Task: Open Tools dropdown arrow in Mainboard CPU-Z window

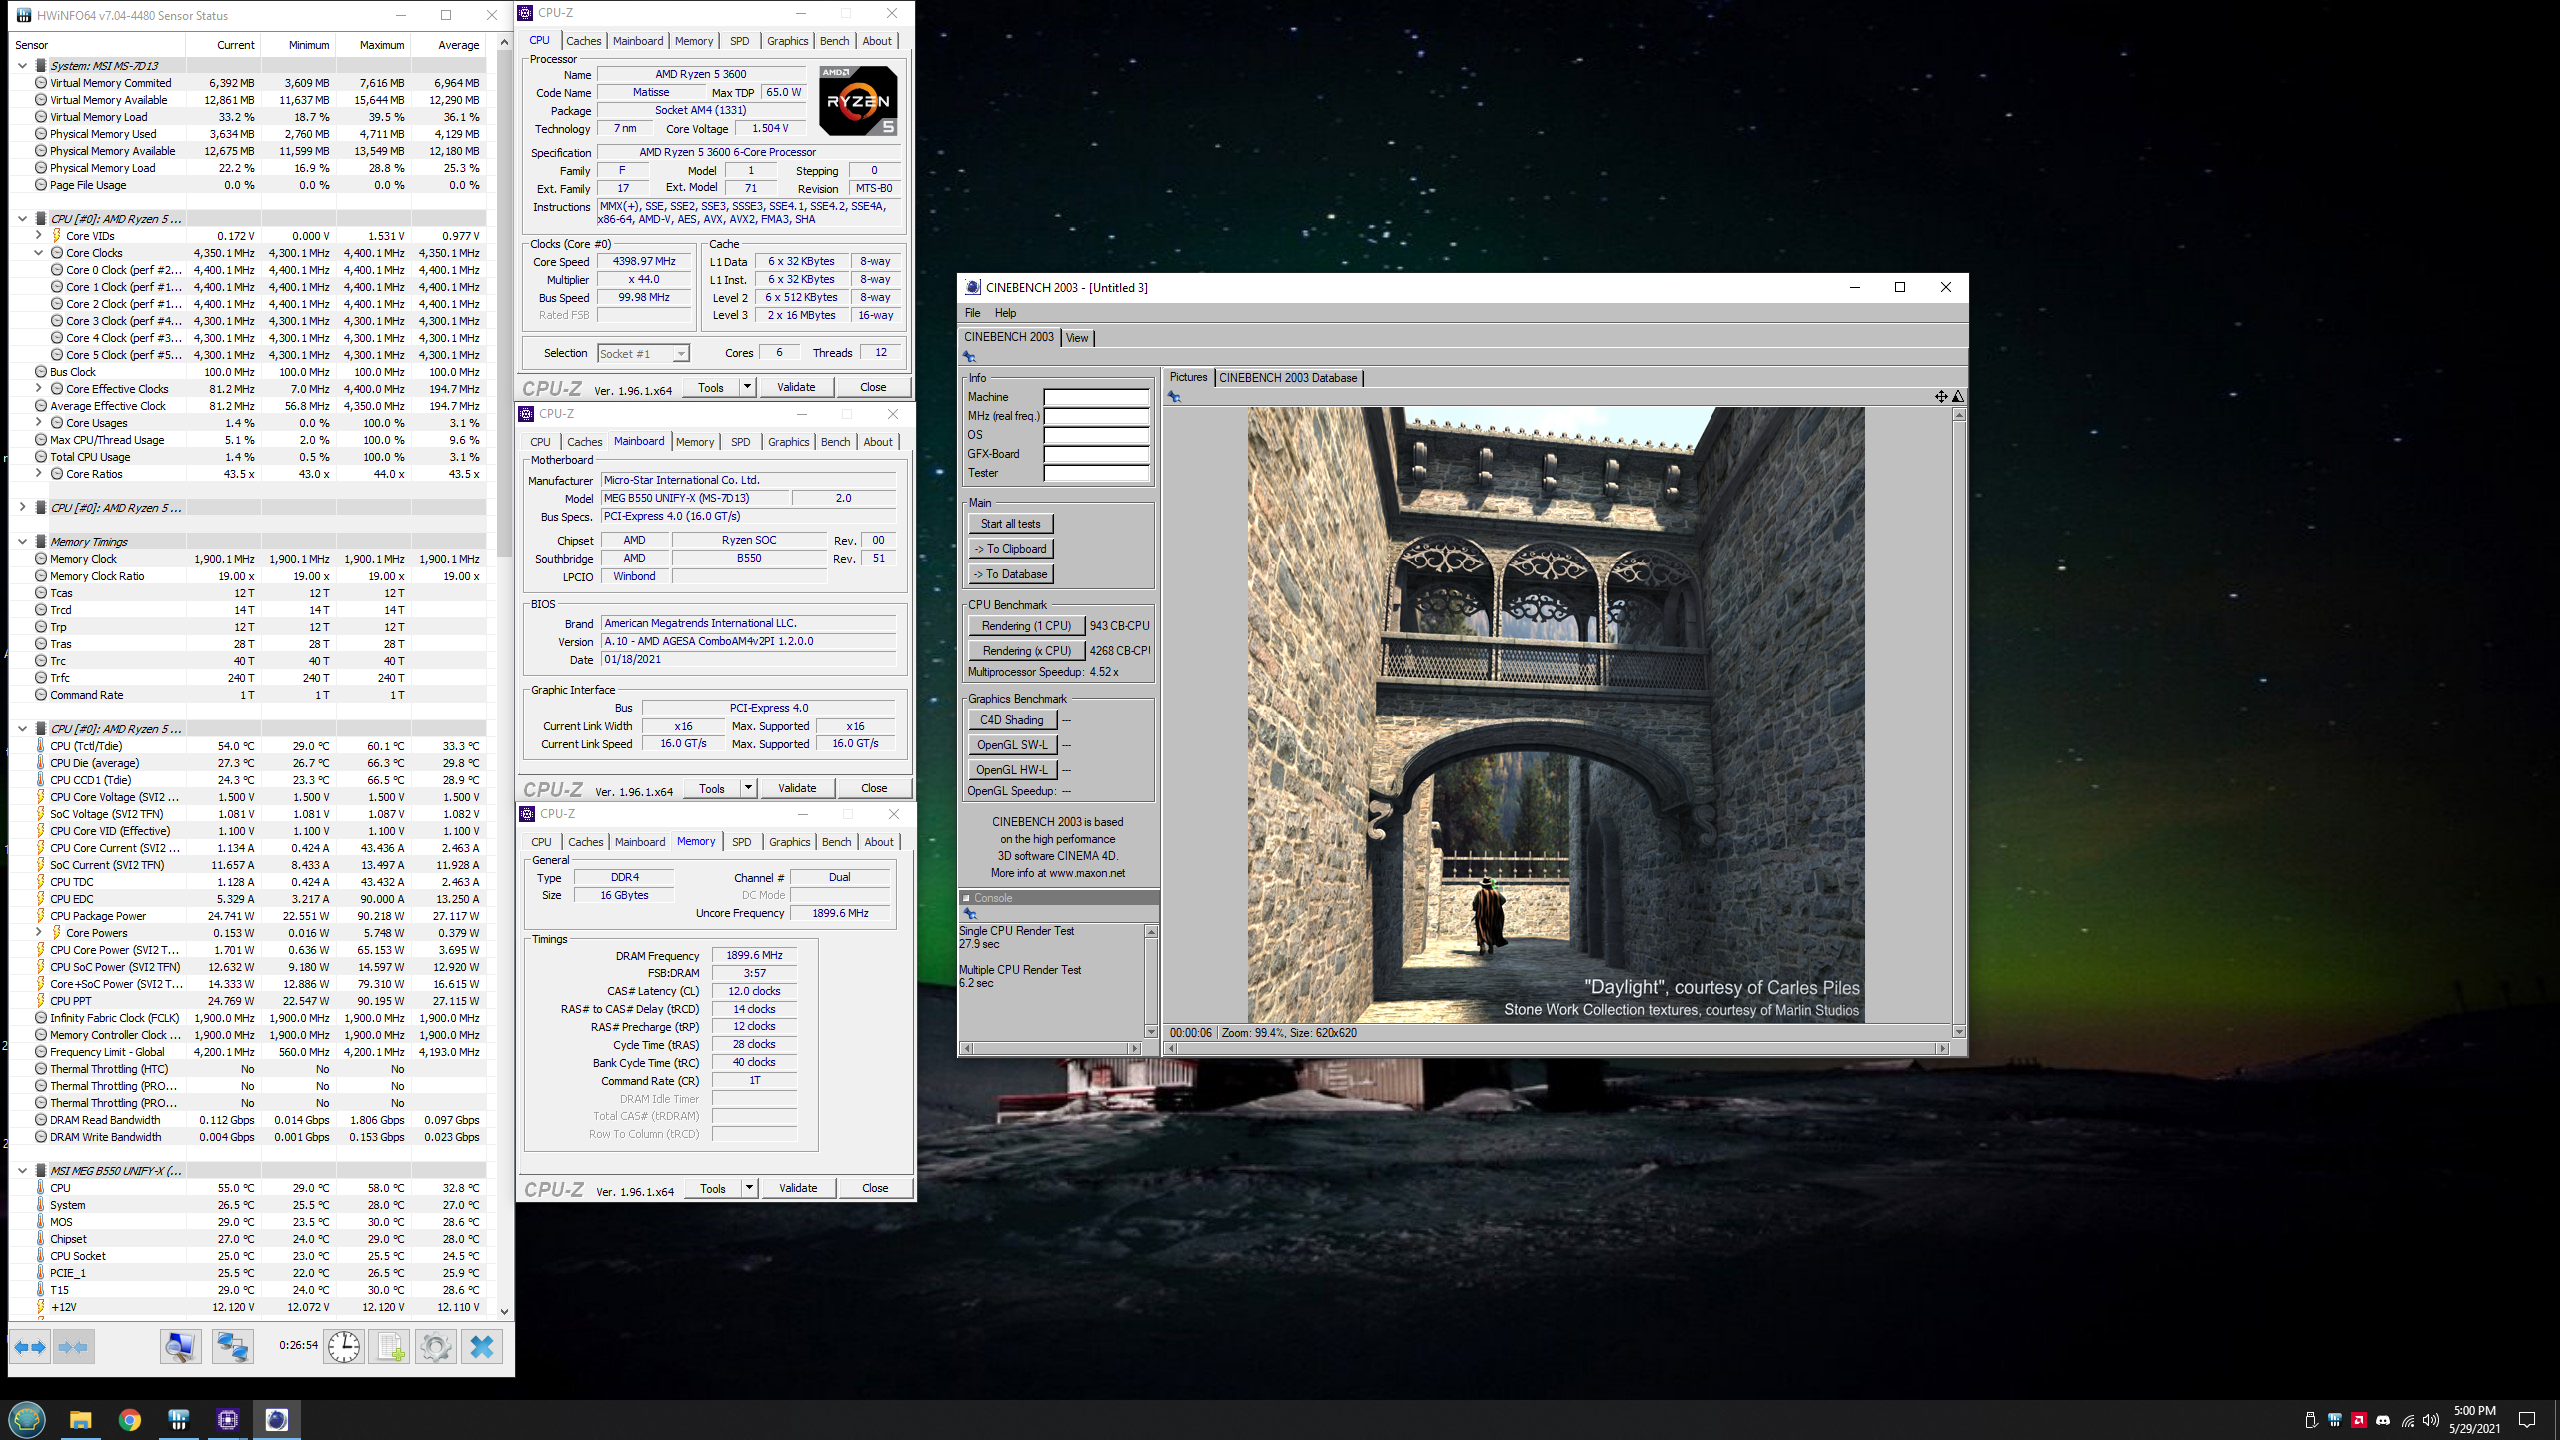Action: [748, 788]
